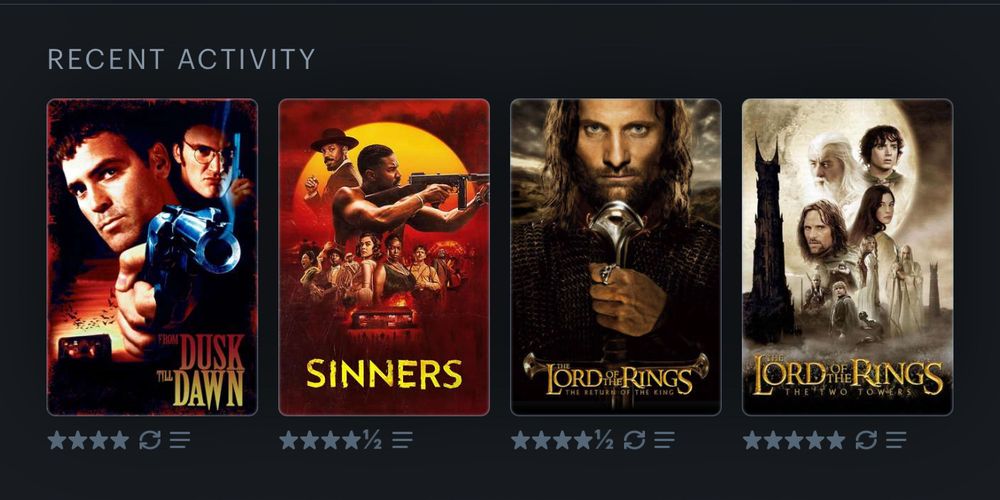Open the review icon under The Return of the King
This screenshot has height=500, width=1000.
click(665, 440)
